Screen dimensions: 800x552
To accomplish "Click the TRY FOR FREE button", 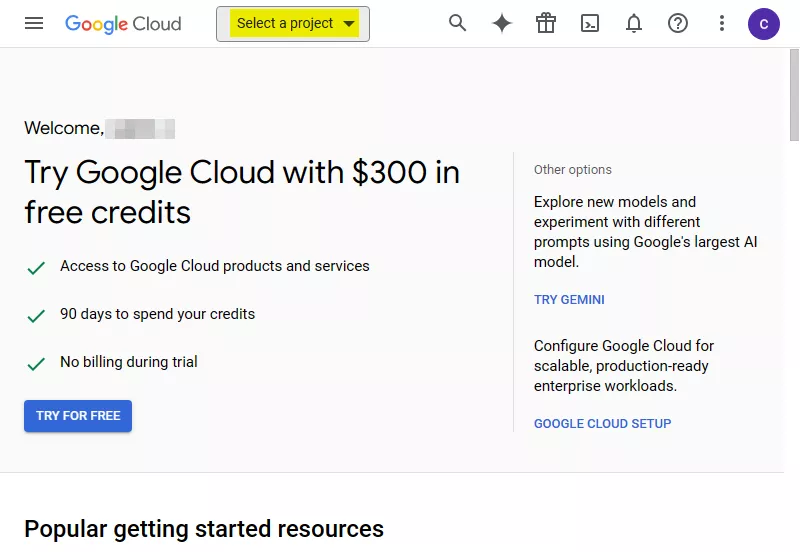I will pyautogui.click(x=78, y=416).
